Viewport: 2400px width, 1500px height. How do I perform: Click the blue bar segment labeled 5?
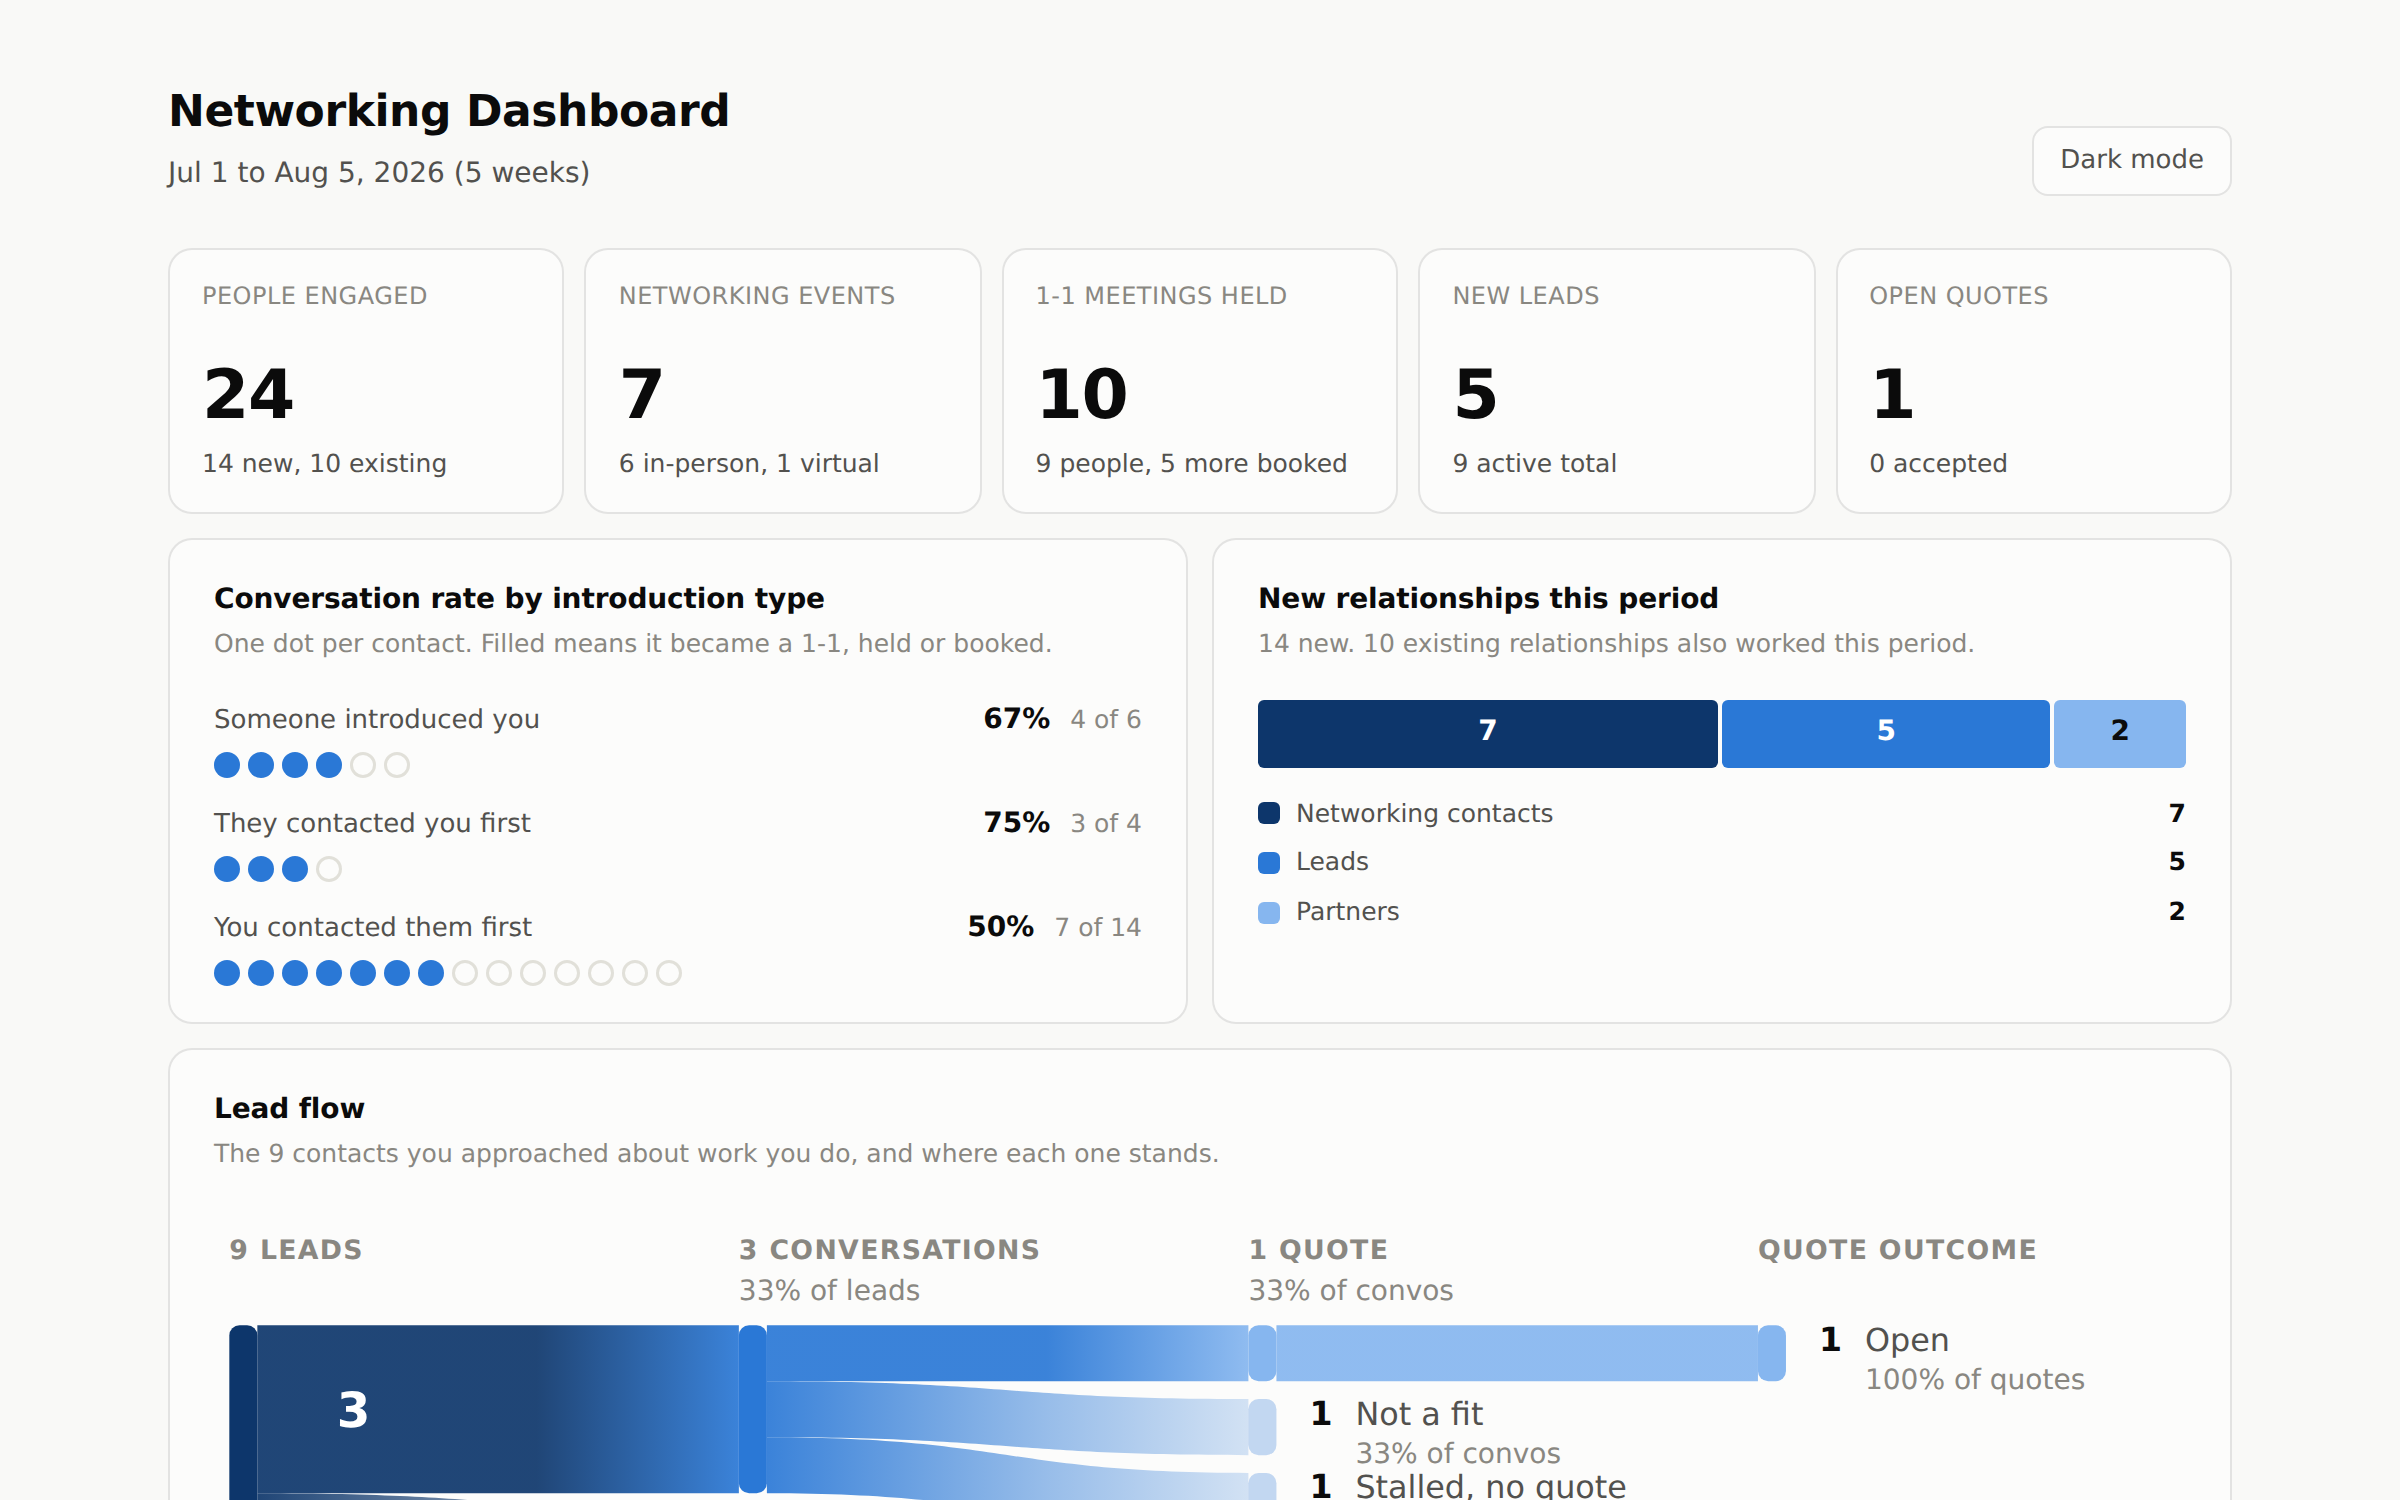pyautogui.click(x=1885, y=733)
